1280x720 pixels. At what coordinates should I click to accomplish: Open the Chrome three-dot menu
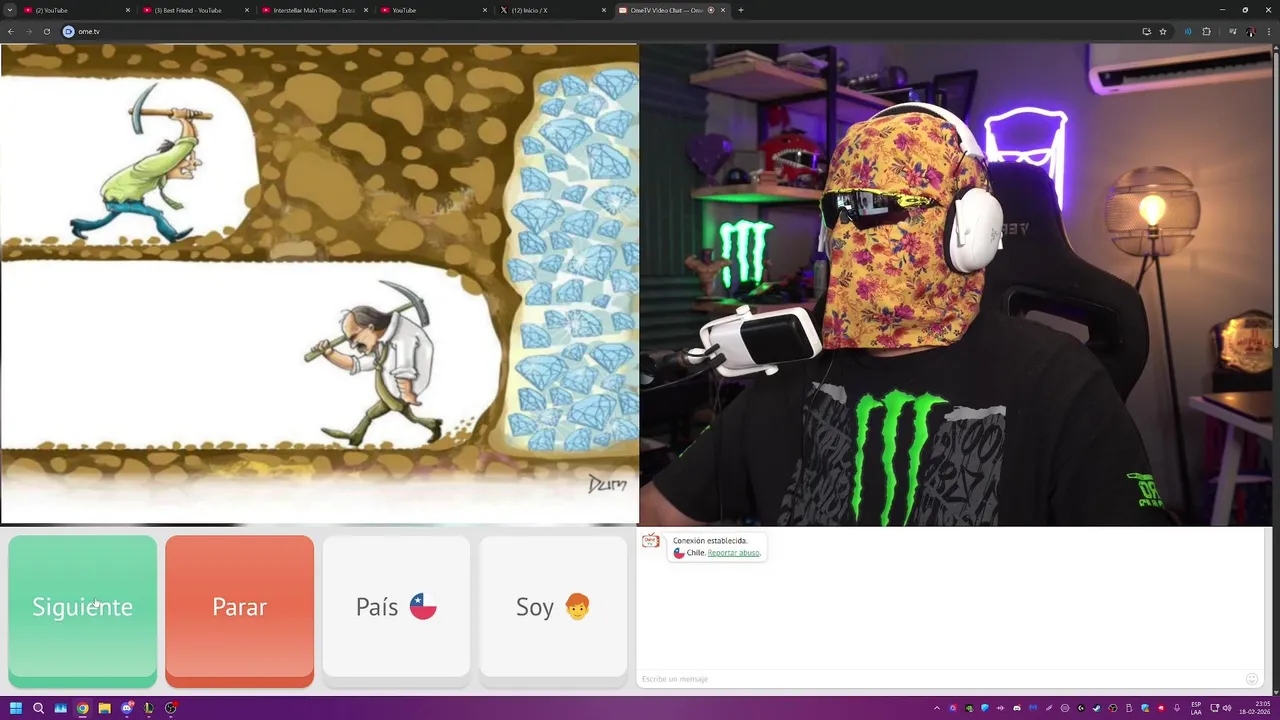(1269, 31)
